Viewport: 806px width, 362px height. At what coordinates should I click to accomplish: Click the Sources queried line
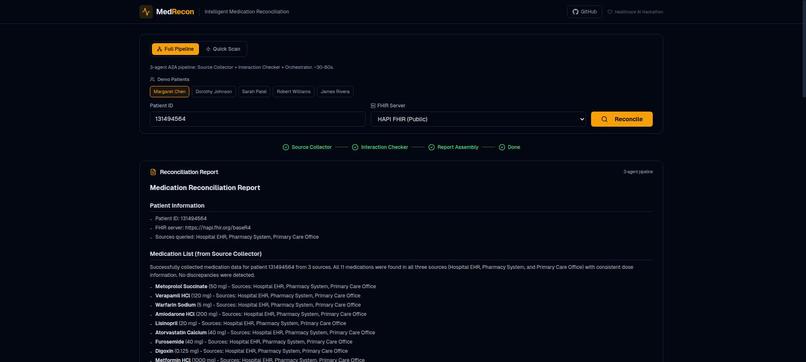coord(237,237)
